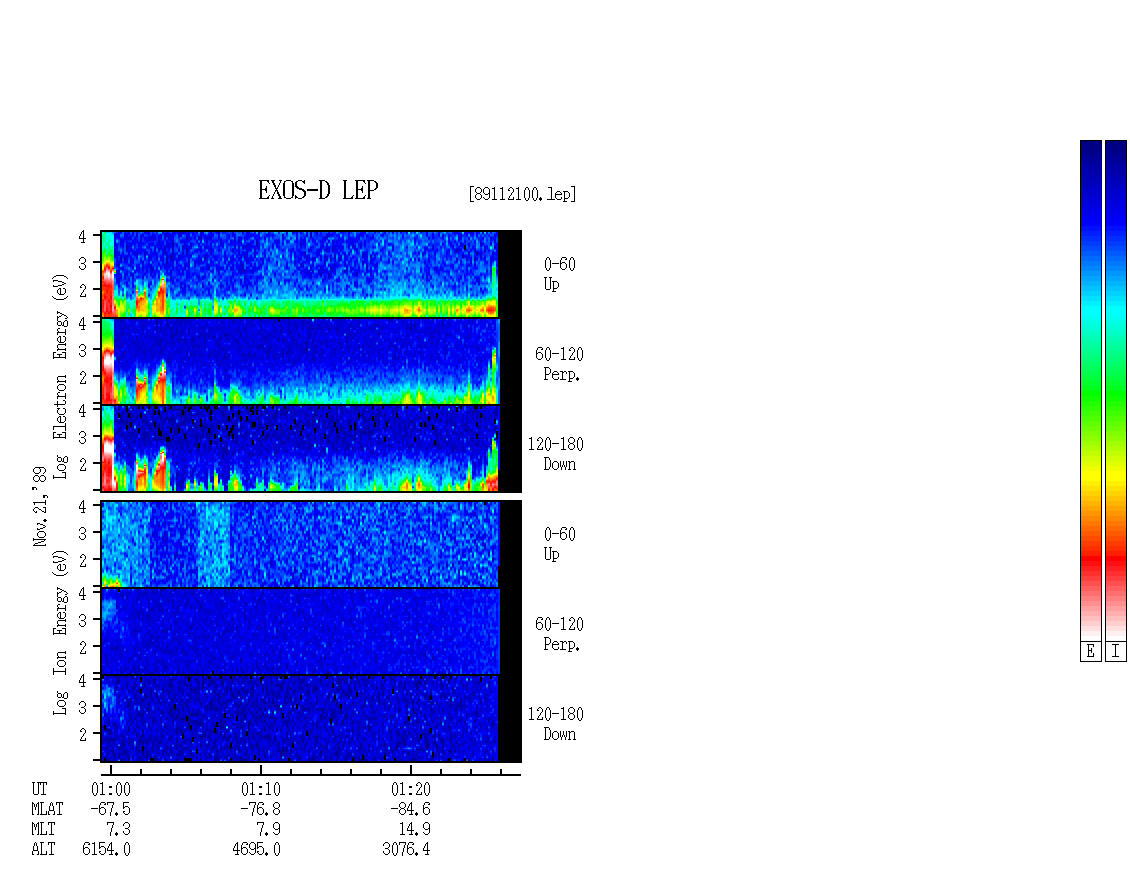This screenshot has height=875, width=1130.
Task: Click the ALT value 4695.0
Action: (257, 850)
